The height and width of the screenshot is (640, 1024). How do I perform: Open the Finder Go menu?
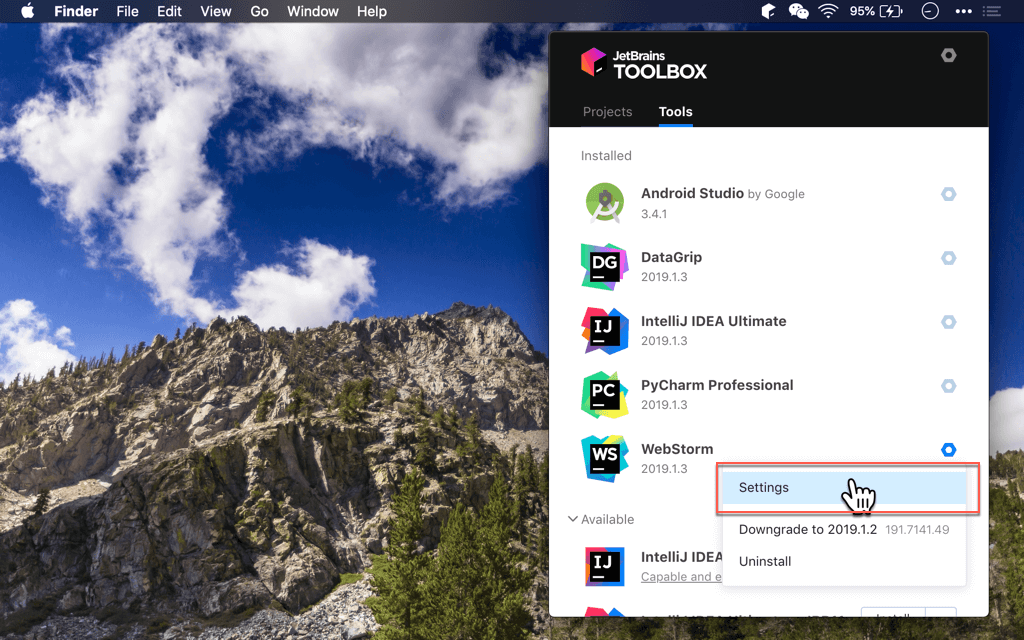259,12
